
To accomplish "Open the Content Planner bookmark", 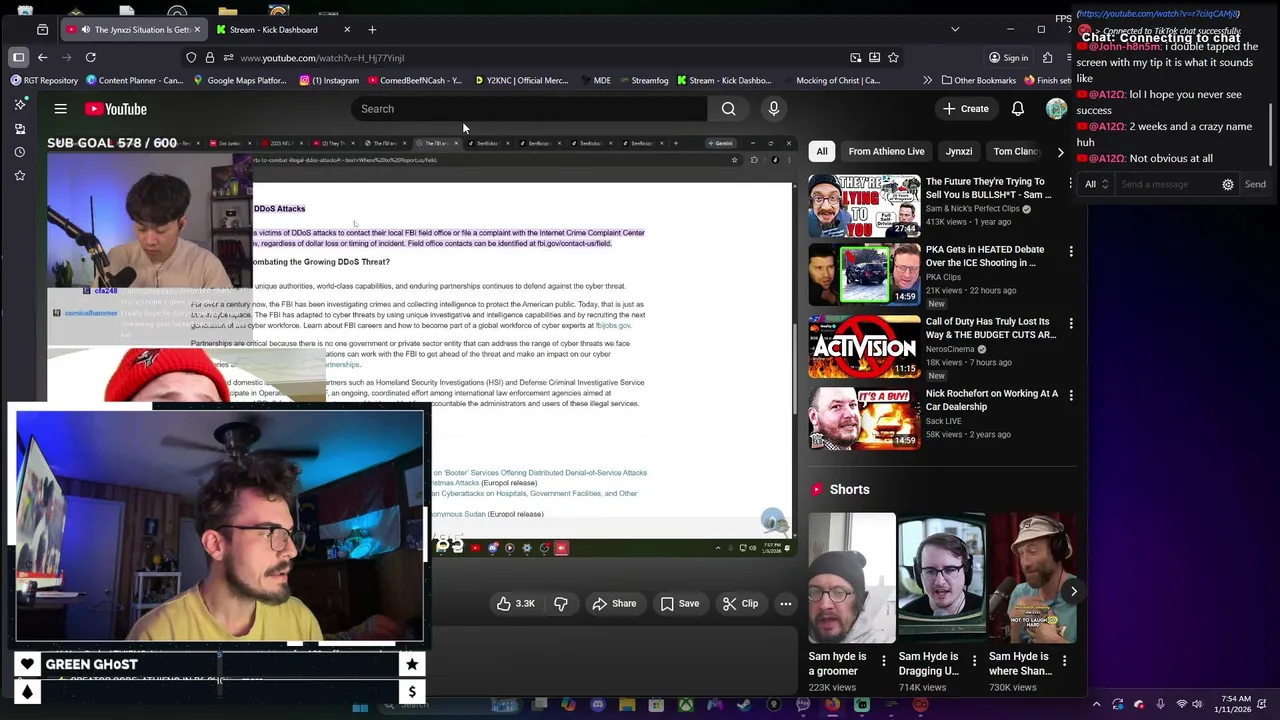I will coord(134,80).
